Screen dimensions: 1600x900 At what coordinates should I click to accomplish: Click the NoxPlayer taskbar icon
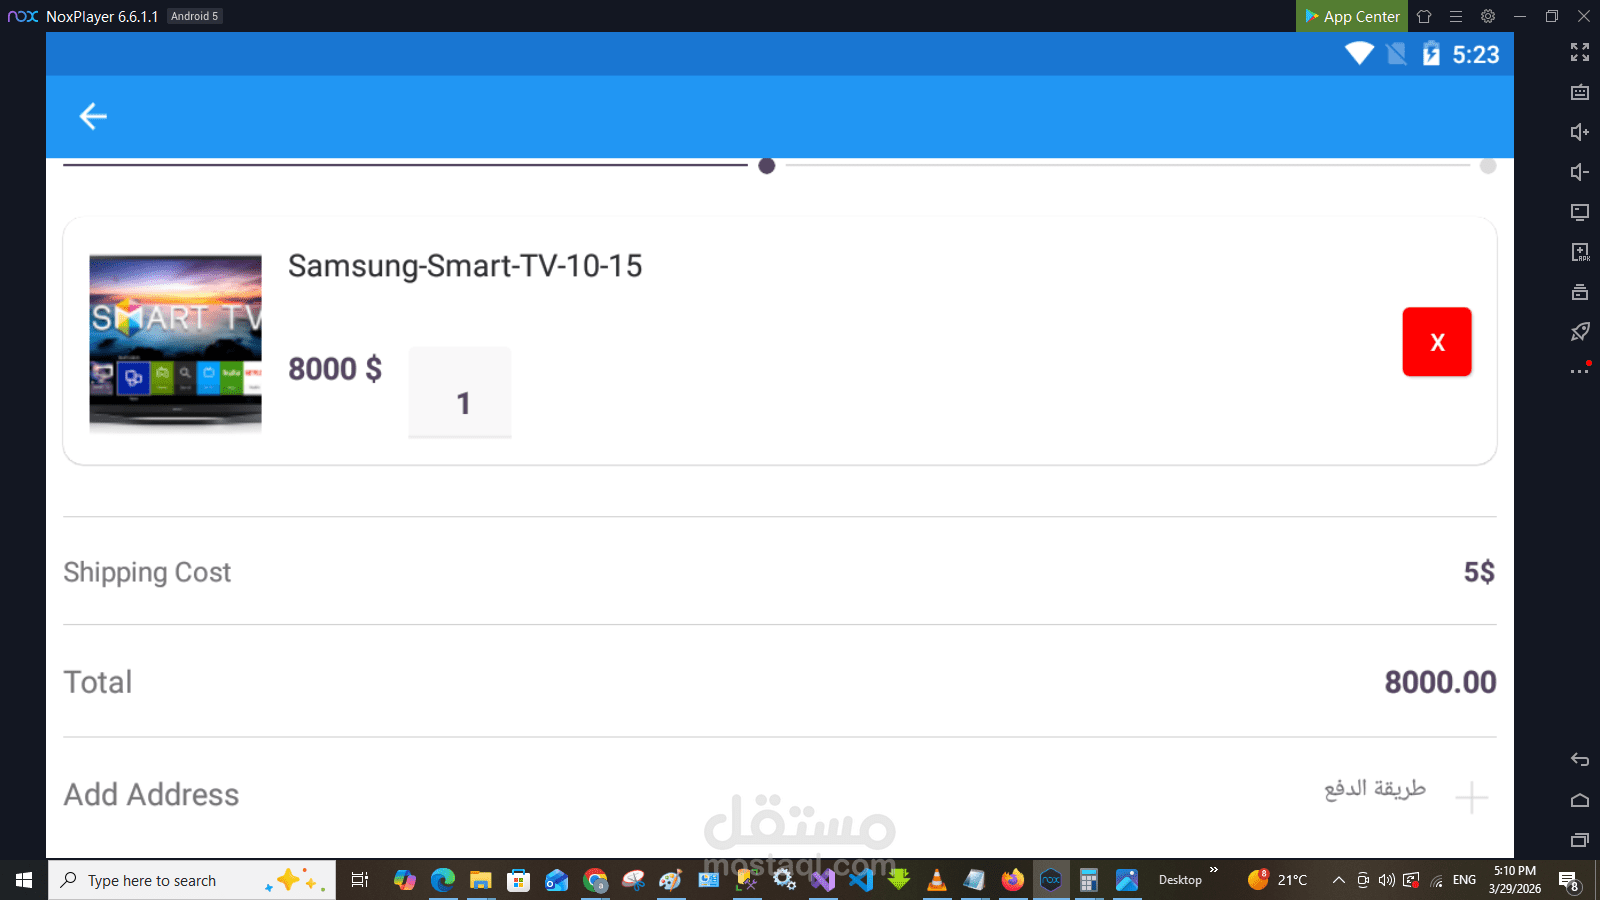tap(1051, 880)
